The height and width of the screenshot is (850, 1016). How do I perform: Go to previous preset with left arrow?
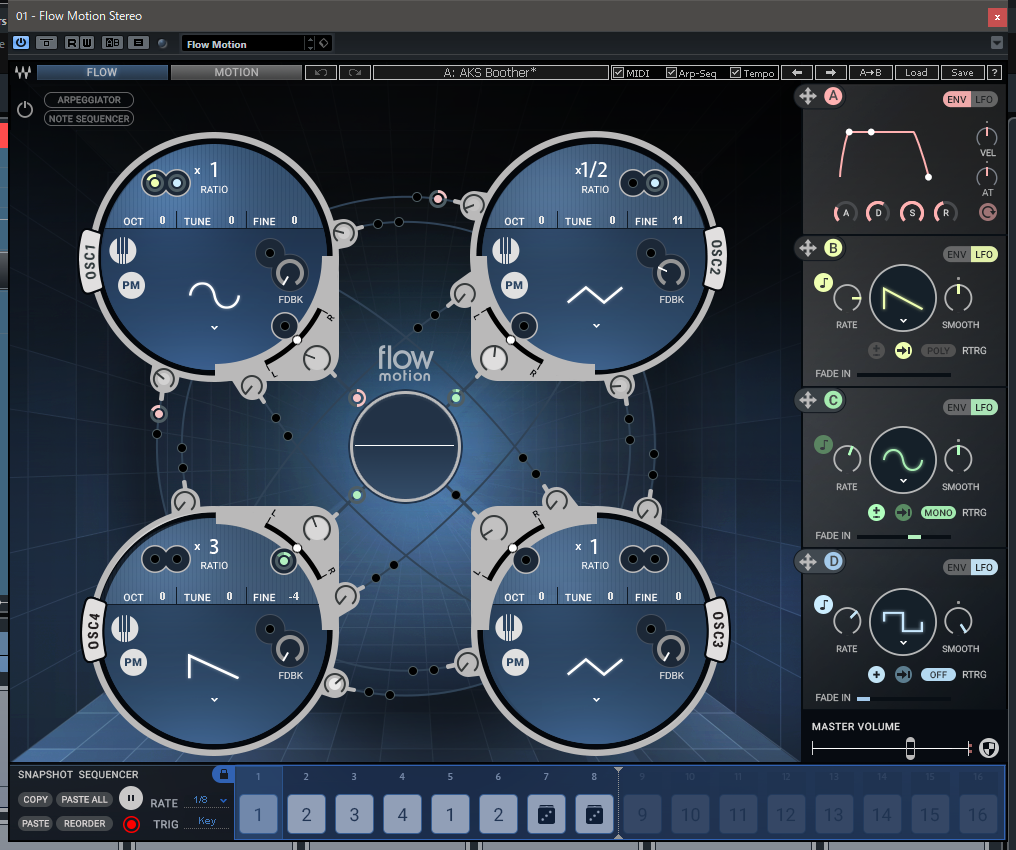tap(797, 73)
